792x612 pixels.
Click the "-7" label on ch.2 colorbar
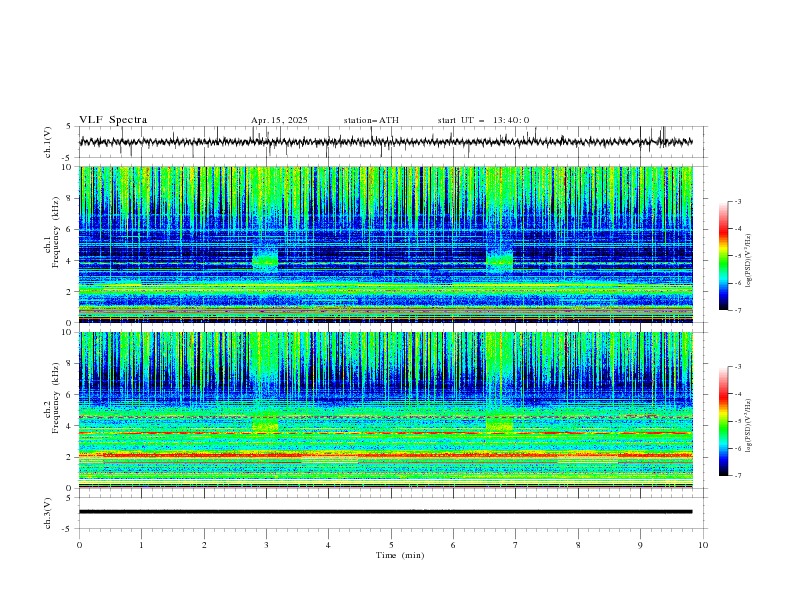click(x=737, y=476)
